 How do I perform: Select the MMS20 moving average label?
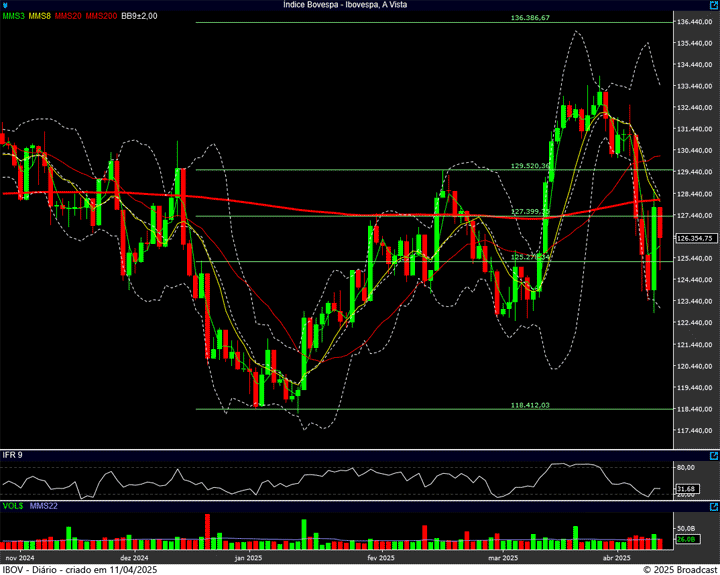pyautogui.click(x=69, y=17)
